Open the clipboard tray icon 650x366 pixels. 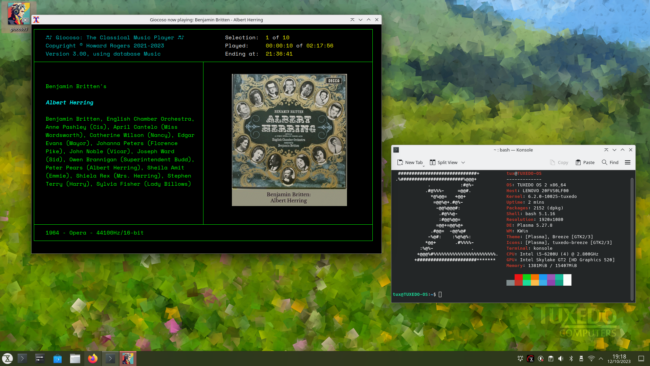click(x=551, y=359)
